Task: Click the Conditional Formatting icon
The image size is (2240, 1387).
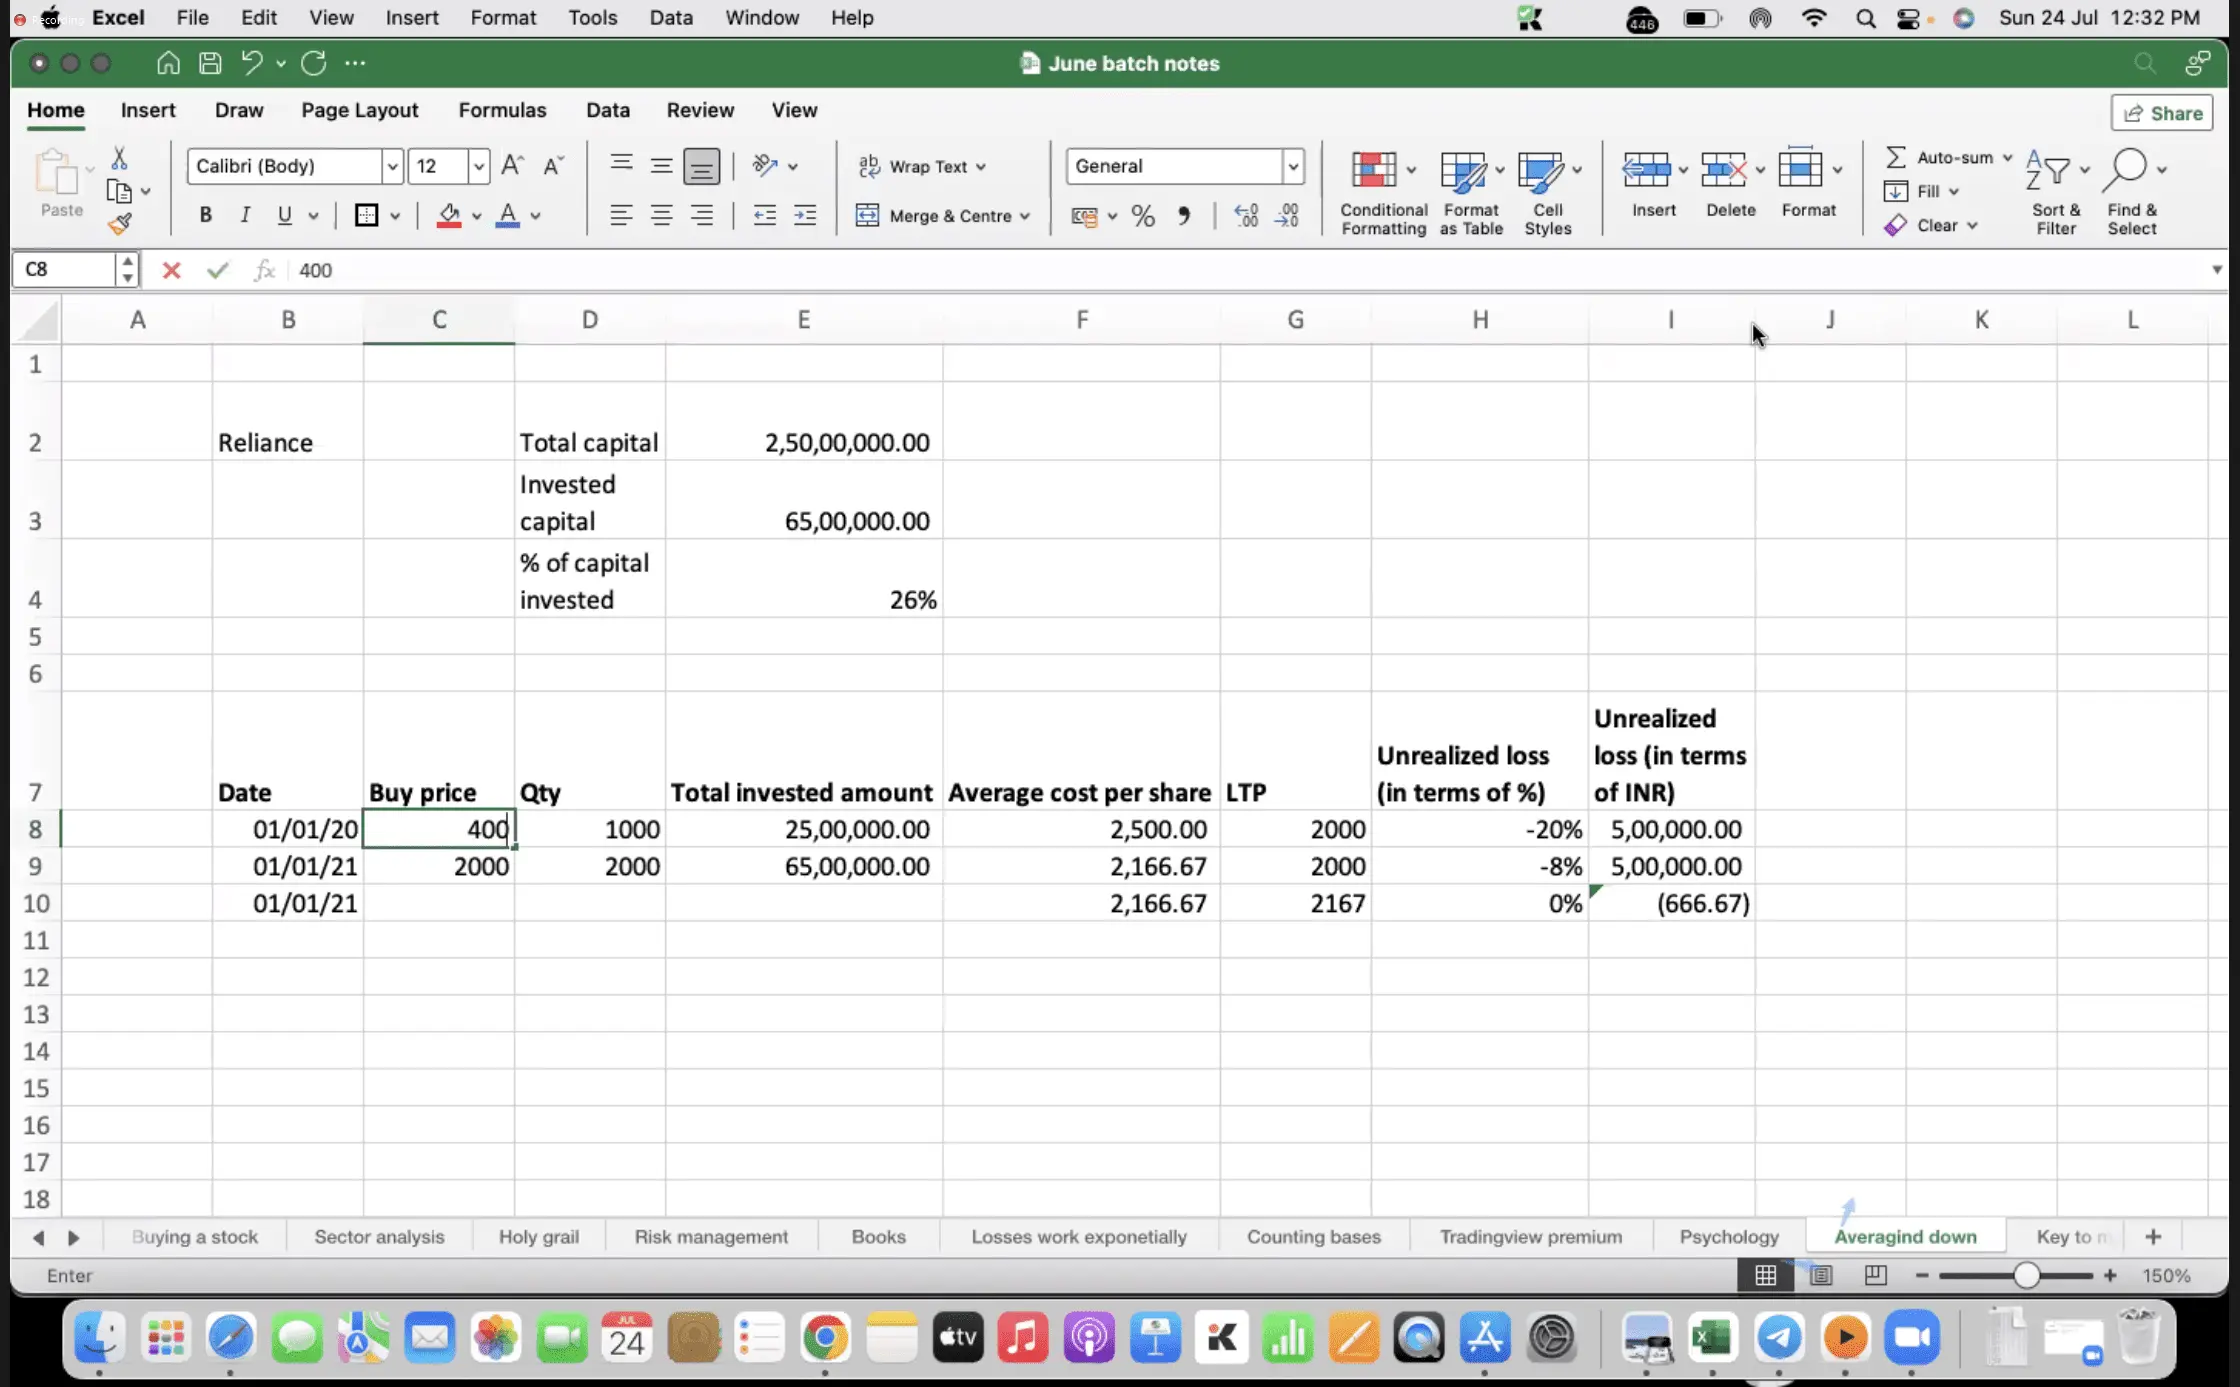Action: click(x=1374, y=171)
